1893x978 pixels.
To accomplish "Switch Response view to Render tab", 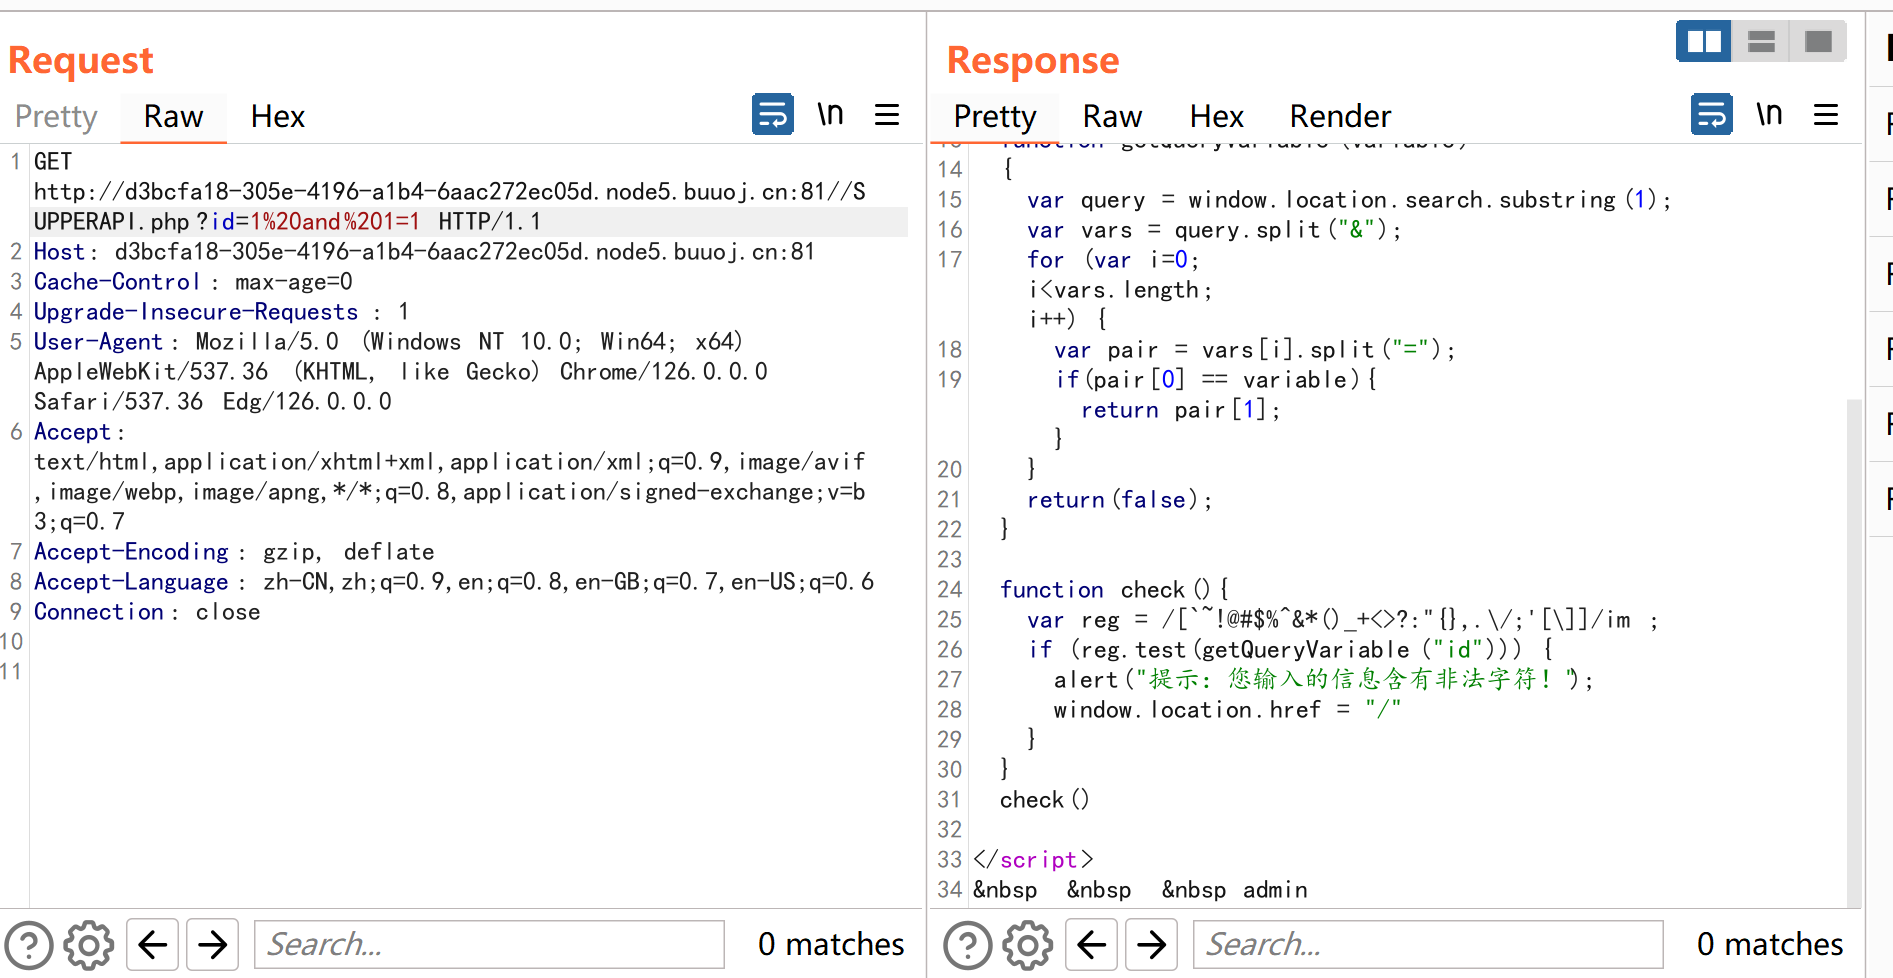I will tap(1340, 117).
